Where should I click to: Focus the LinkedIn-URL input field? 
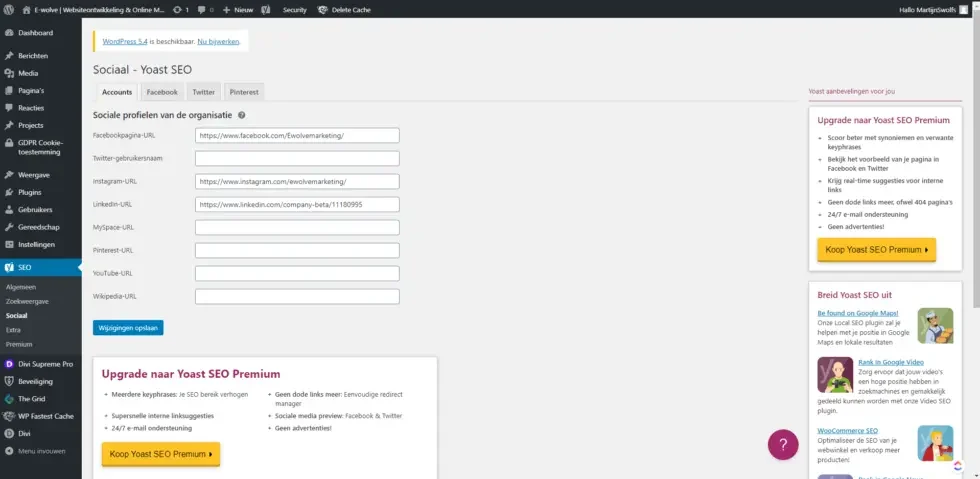[x=297, y=204]
